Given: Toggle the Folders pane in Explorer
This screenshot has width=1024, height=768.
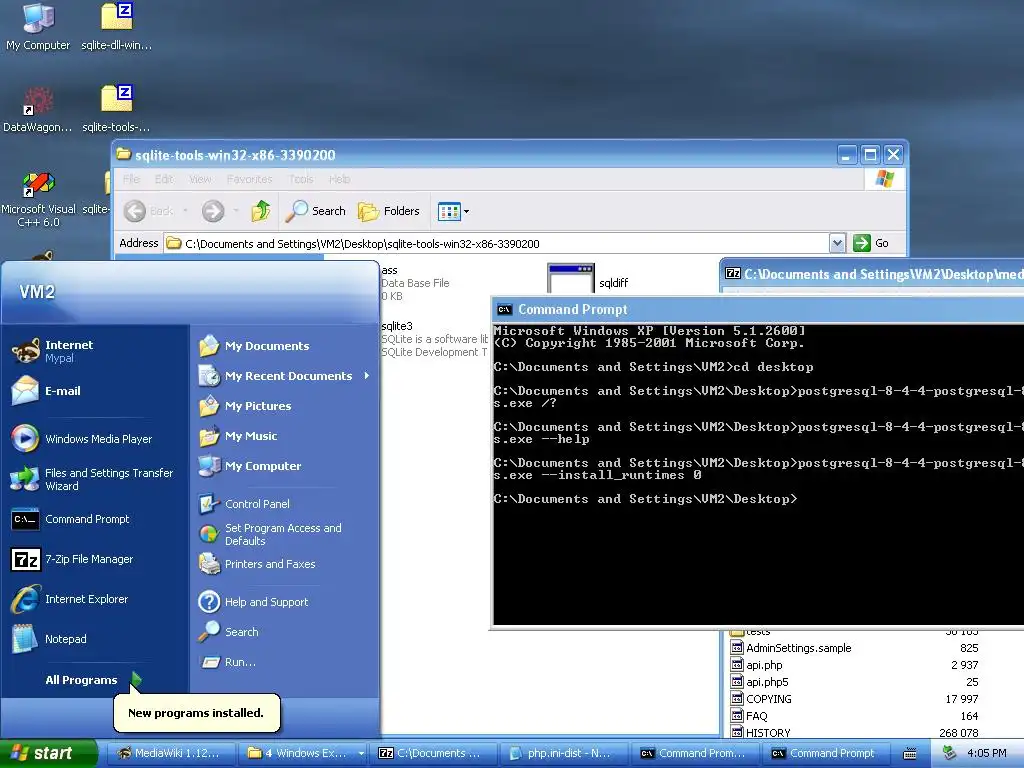Looking at the screenshot, I should 389,211.
